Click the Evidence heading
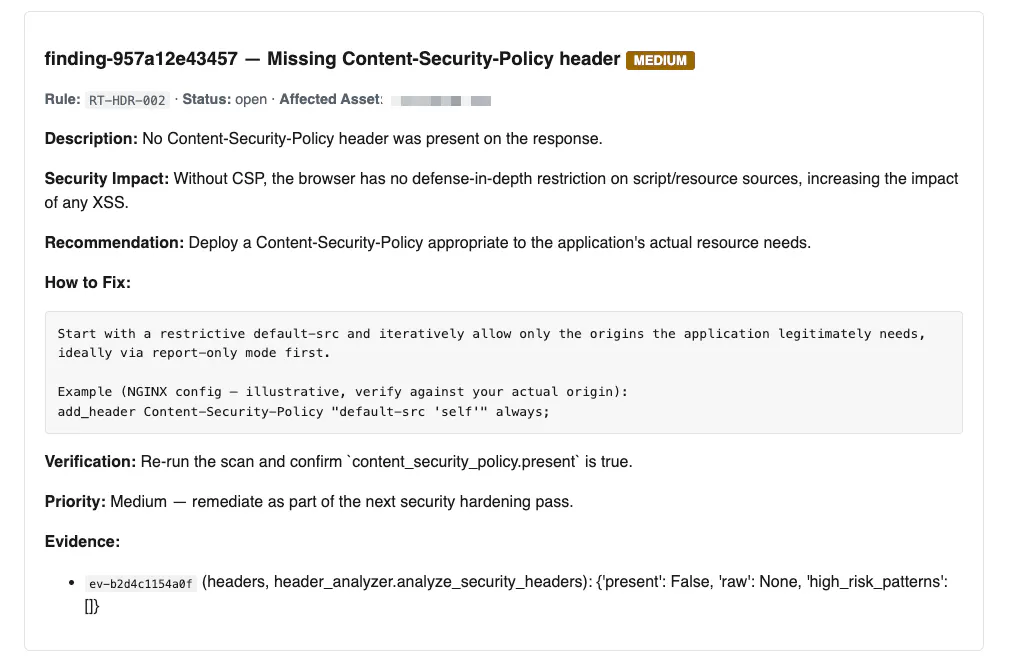The width and height of the screenshot is (1025, 663). coord(82,541)
